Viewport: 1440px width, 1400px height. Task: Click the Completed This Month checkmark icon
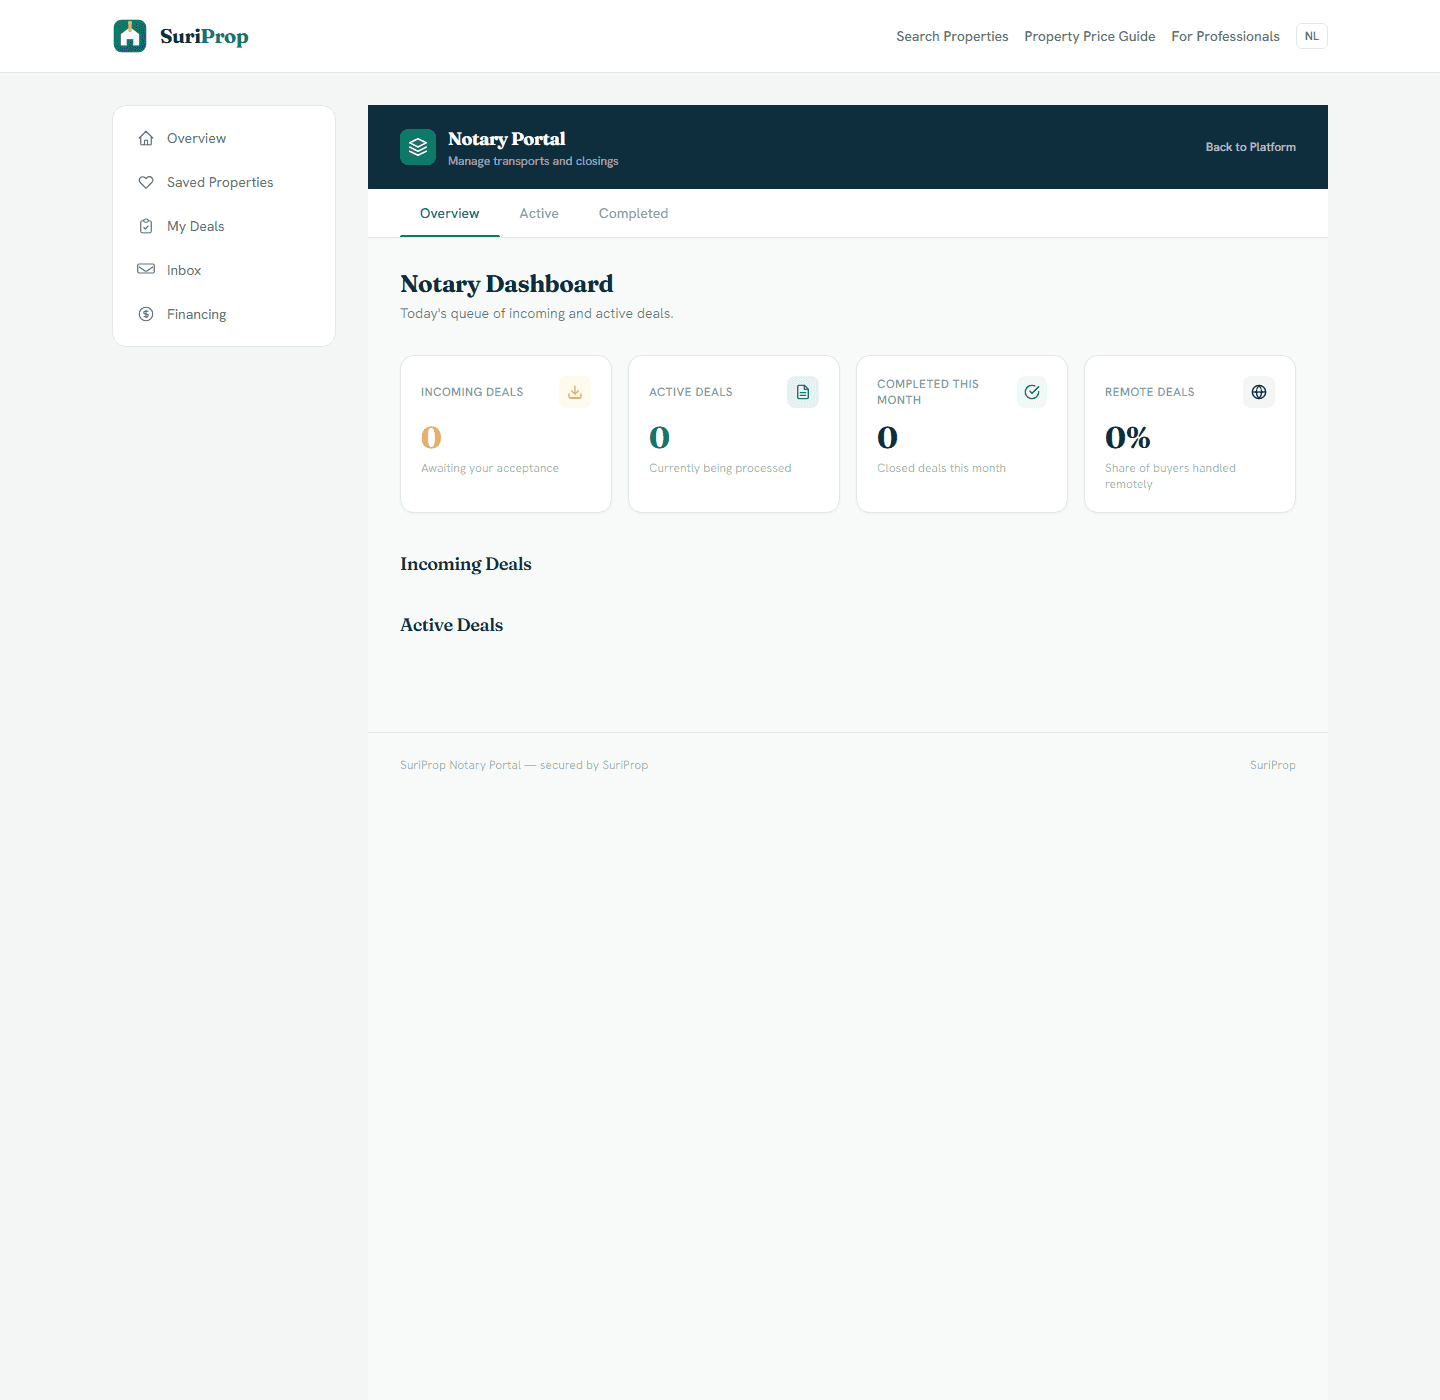click(x=1032, y=392)
